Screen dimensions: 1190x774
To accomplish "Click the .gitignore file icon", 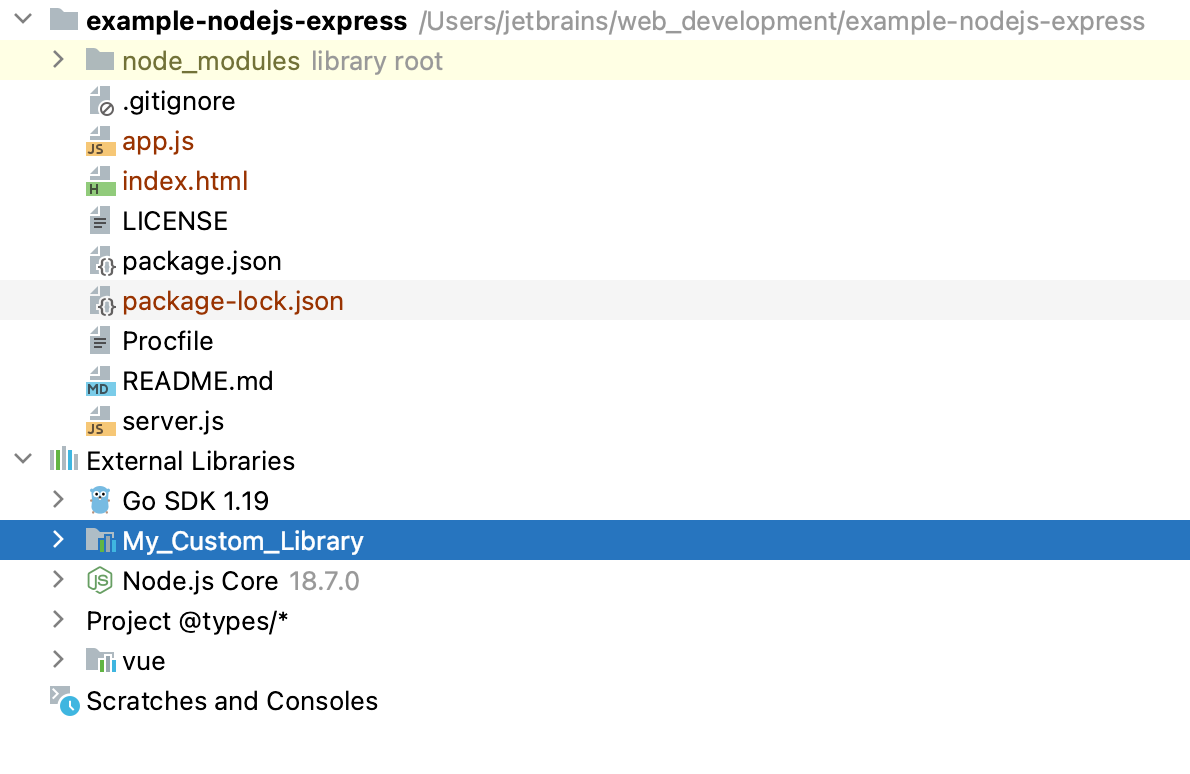I will pyautogui.click(x=99, y=101).
